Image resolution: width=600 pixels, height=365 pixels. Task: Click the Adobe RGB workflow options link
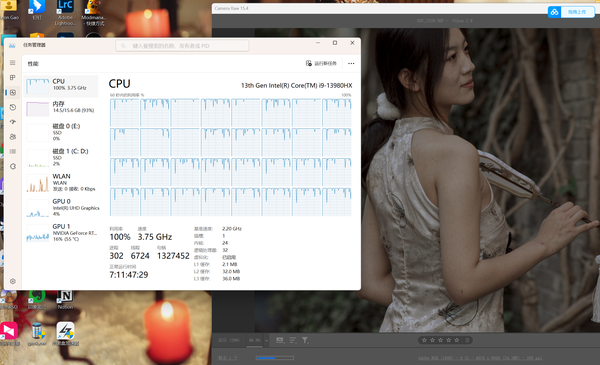480,358
